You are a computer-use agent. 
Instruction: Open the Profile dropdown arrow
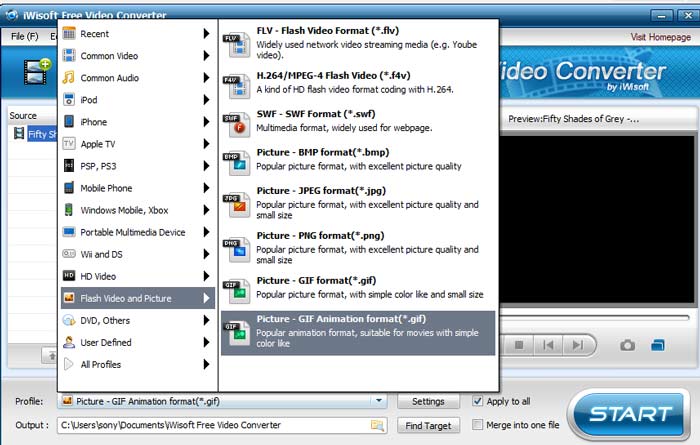click(379, 400)
